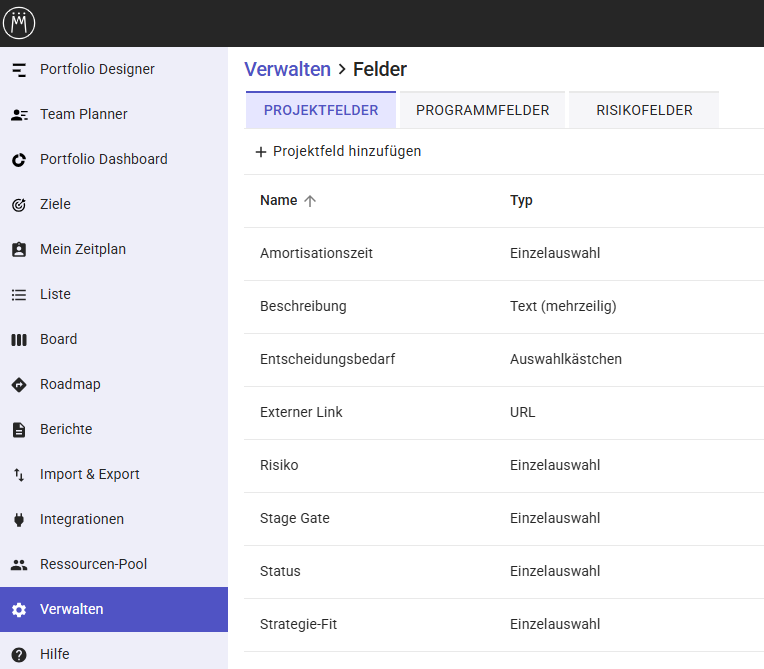Open the Roadmap direction sign icon
Screen dimensions: 764x669
pyautogui.click(x=19, y=385)
